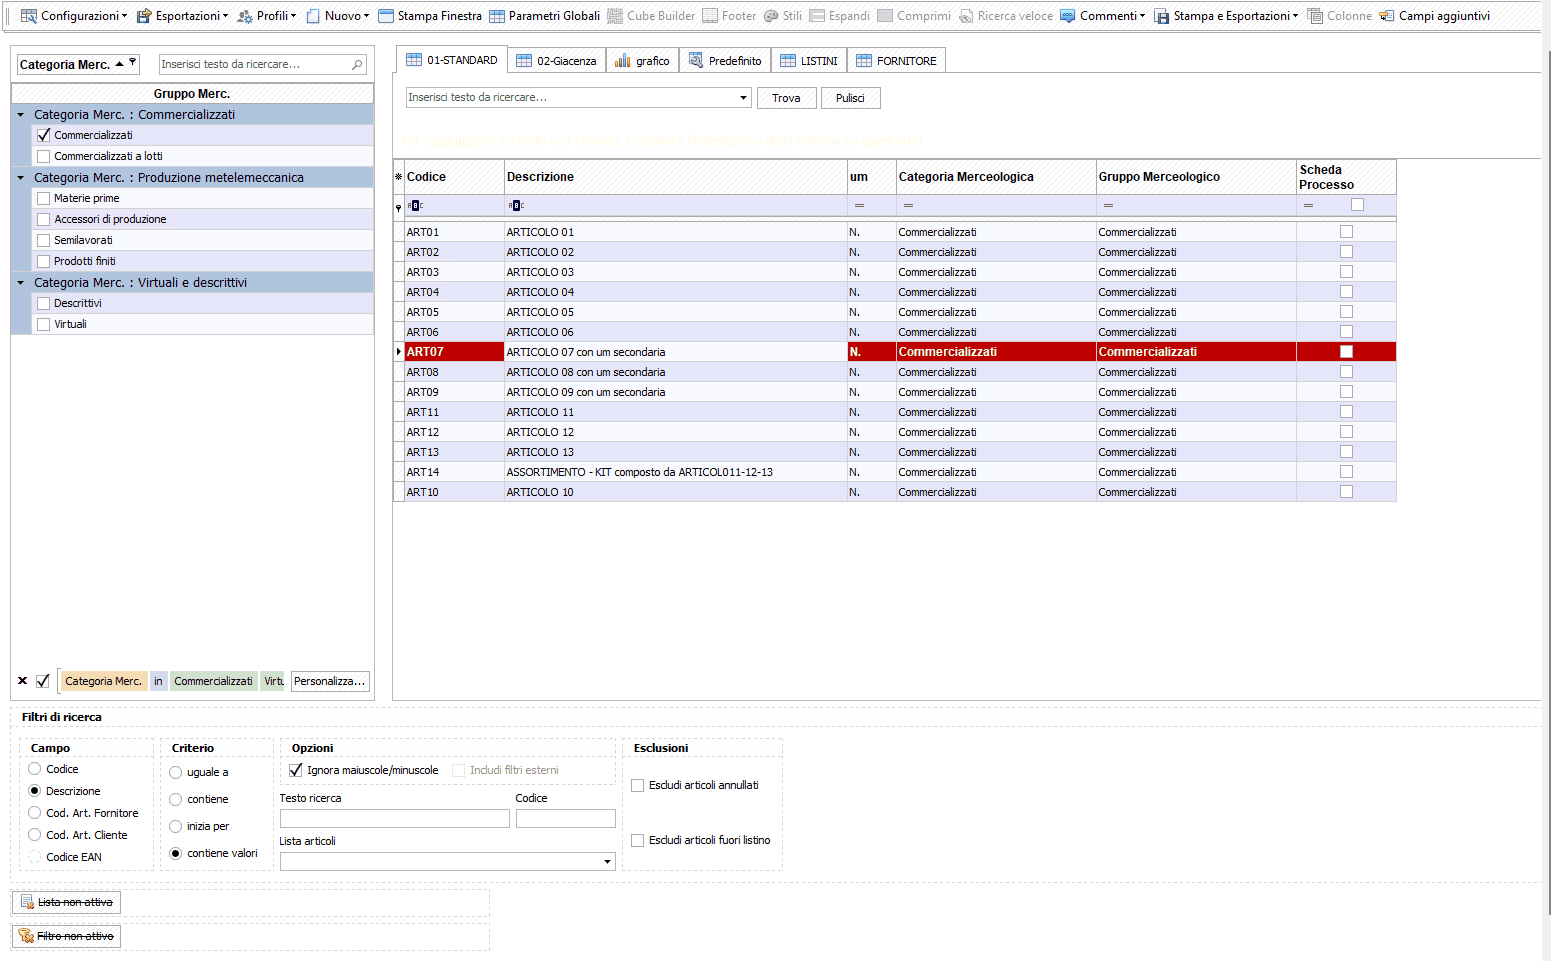1551x961 pixels.
Task: Click the Stili toolbar item
Action: (782, 16)
